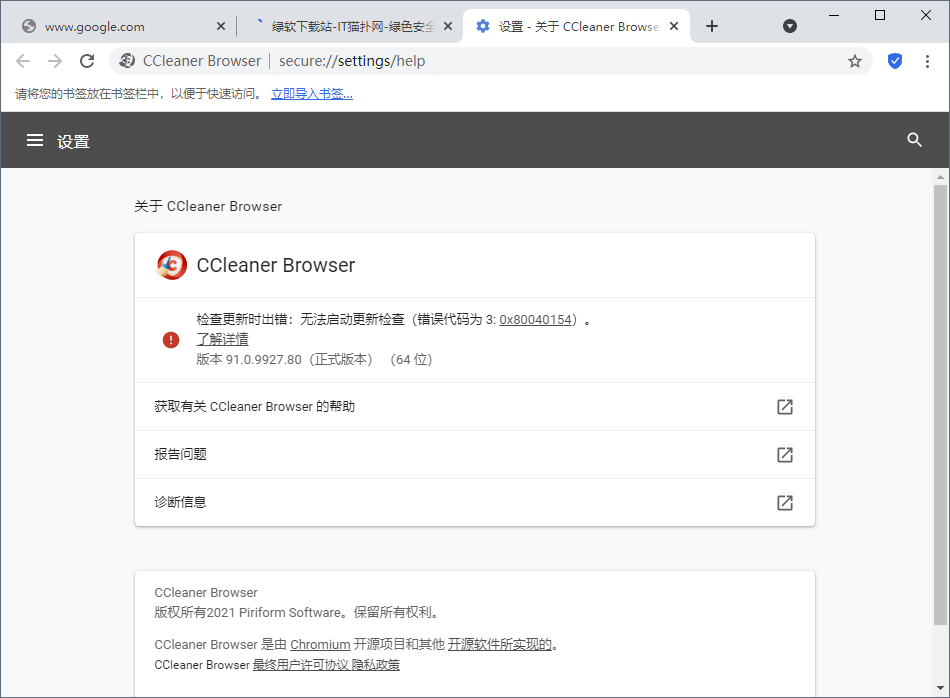
Task: Open the 0x80040154 error code link
Action: tap(536, 319)
